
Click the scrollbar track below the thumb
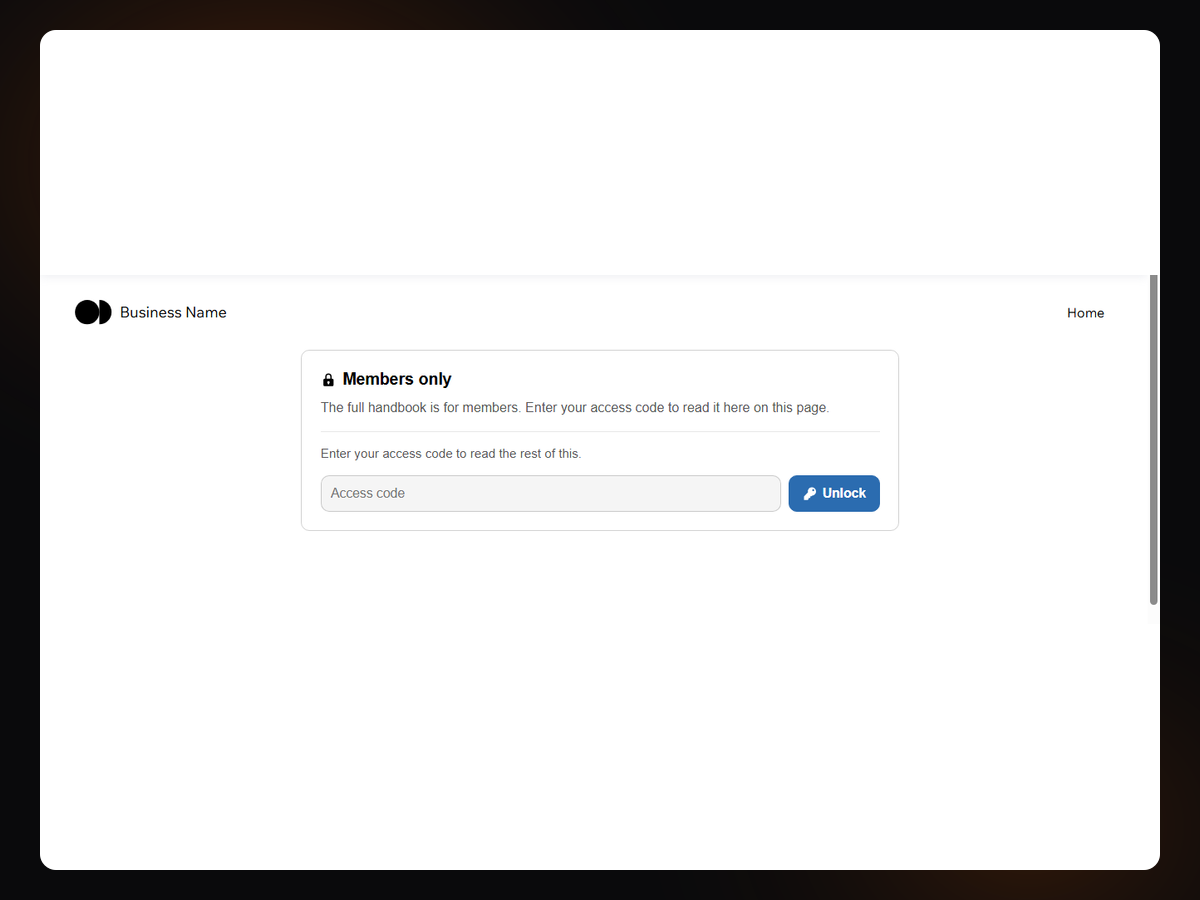pos(1153,738)
